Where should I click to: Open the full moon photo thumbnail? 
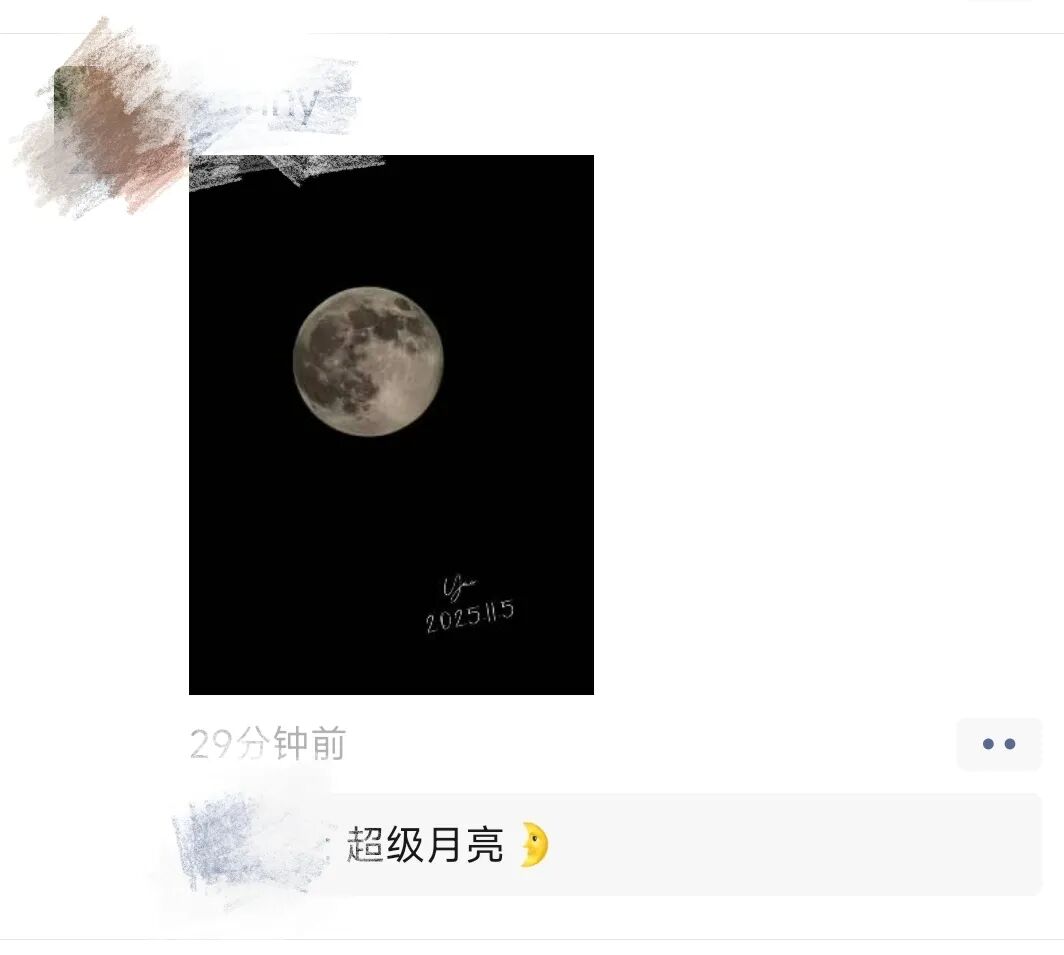[392, 425]
